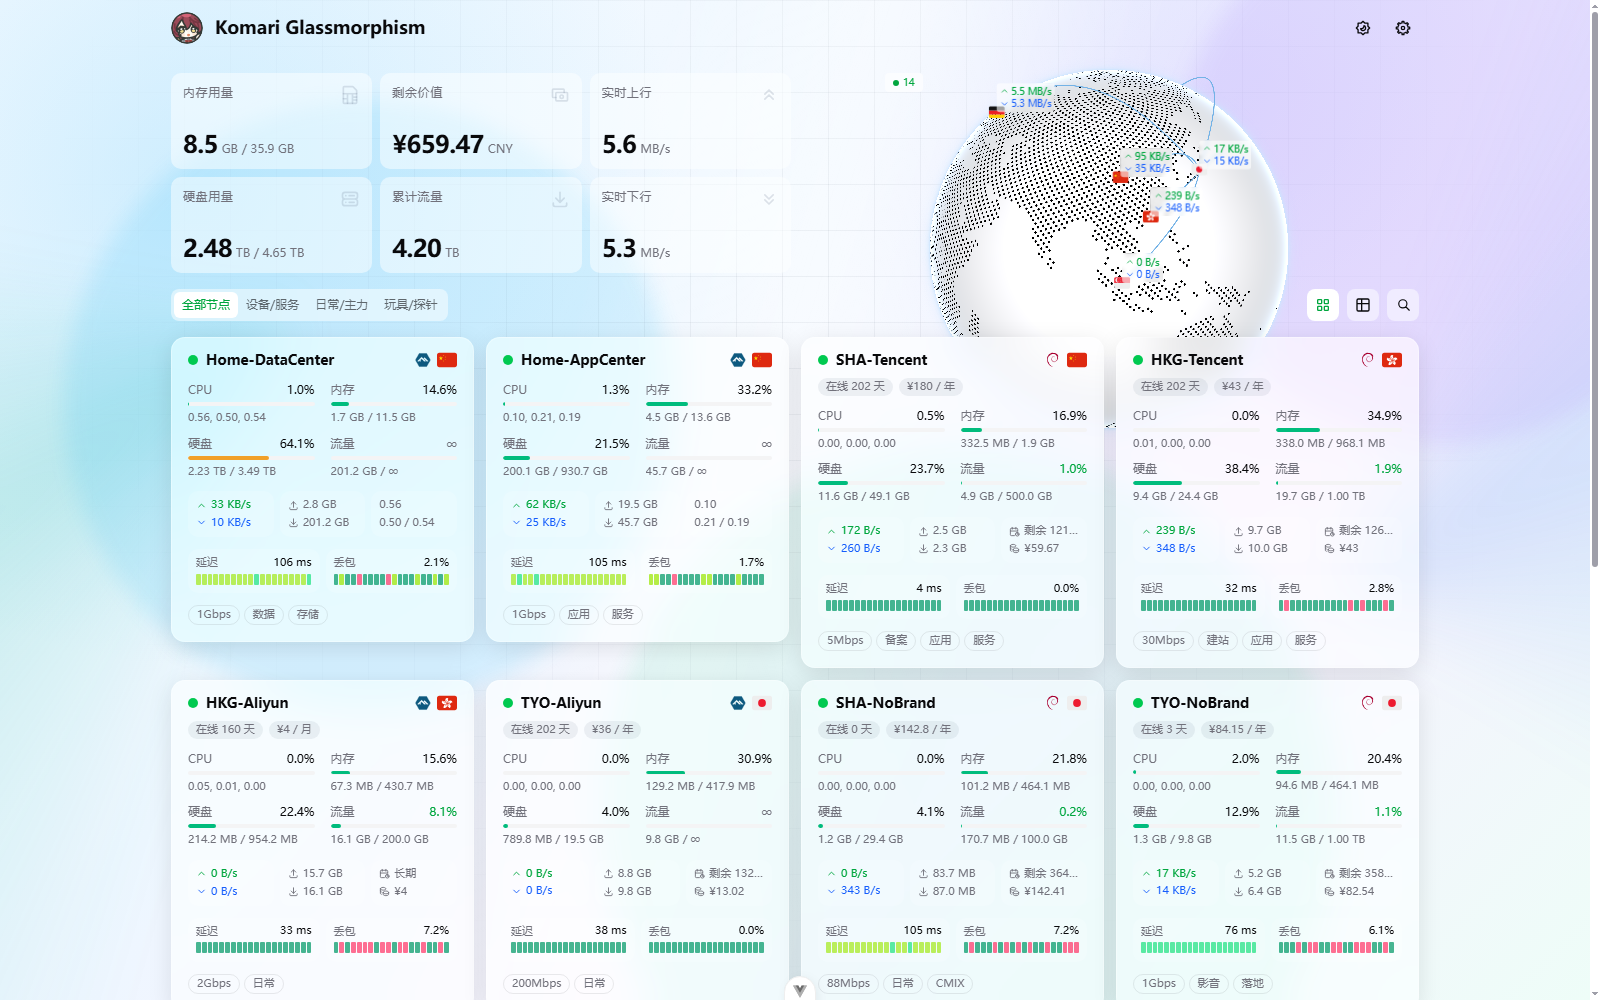Open the Home-DataCenter node title
This screenshot has height=1000, width=1600.
click(270, 360)
